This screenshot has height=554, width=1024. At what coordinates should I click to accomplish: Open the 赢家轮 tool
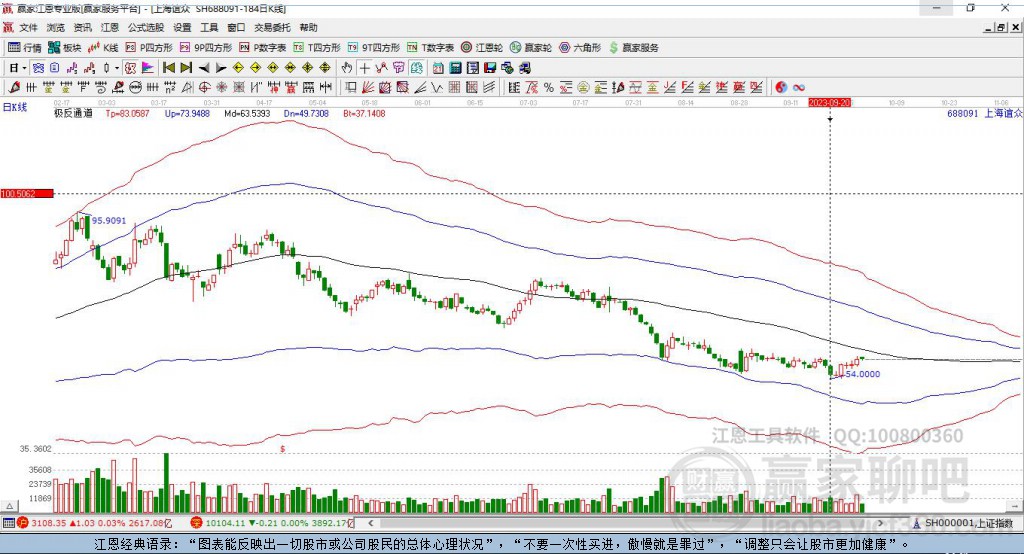point(531,48)
